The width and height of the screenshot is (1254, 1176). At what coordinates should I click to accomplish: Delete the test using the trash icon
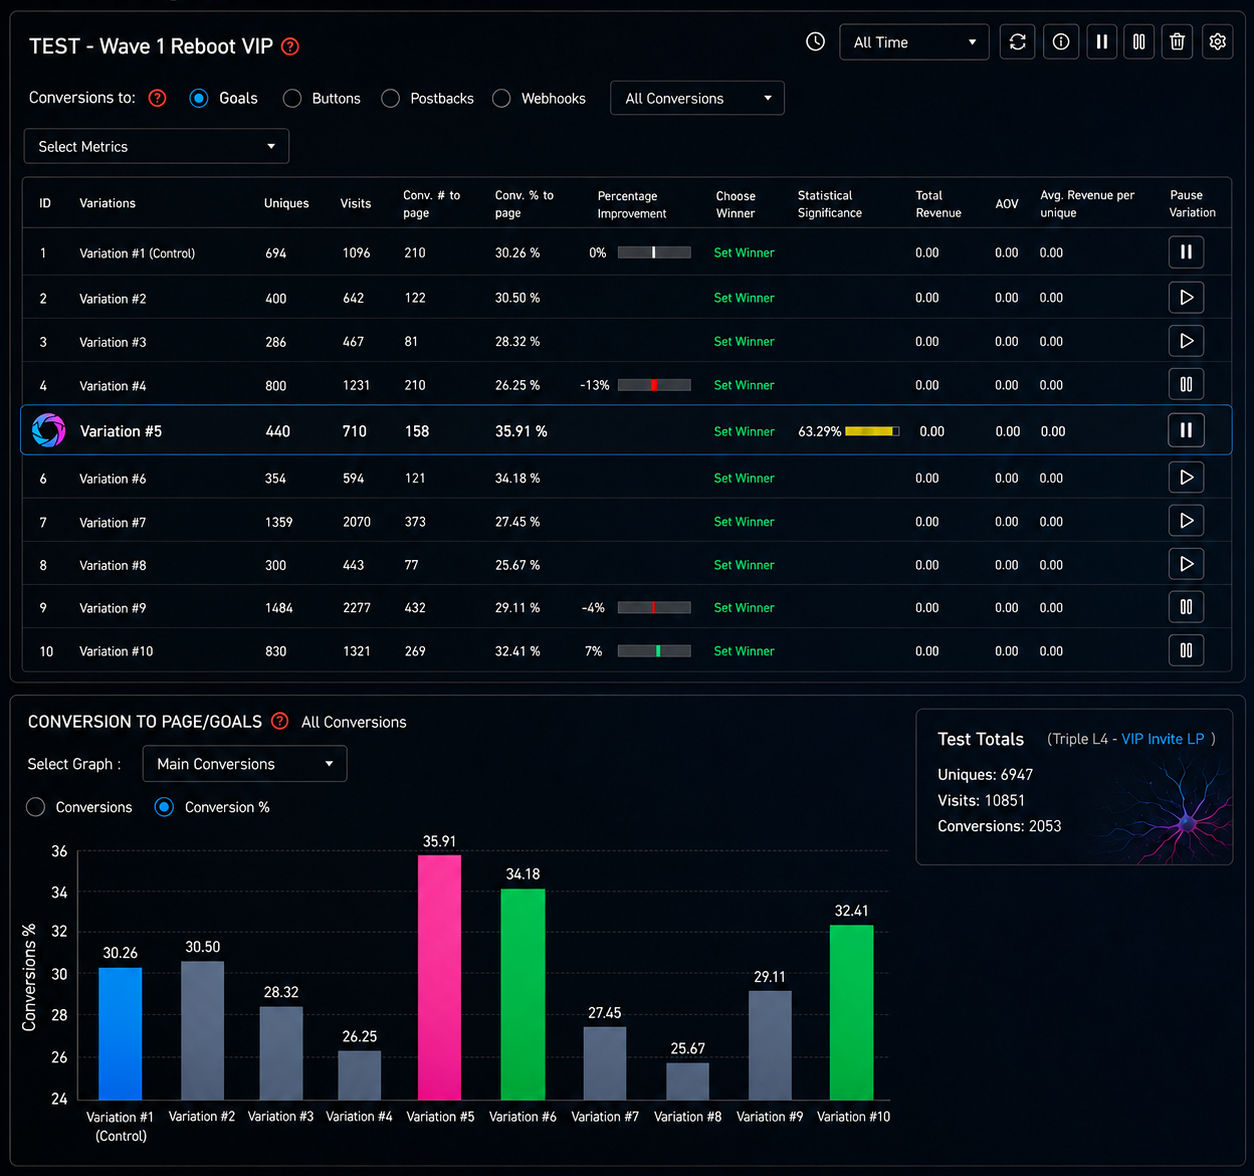point(1177,42)
